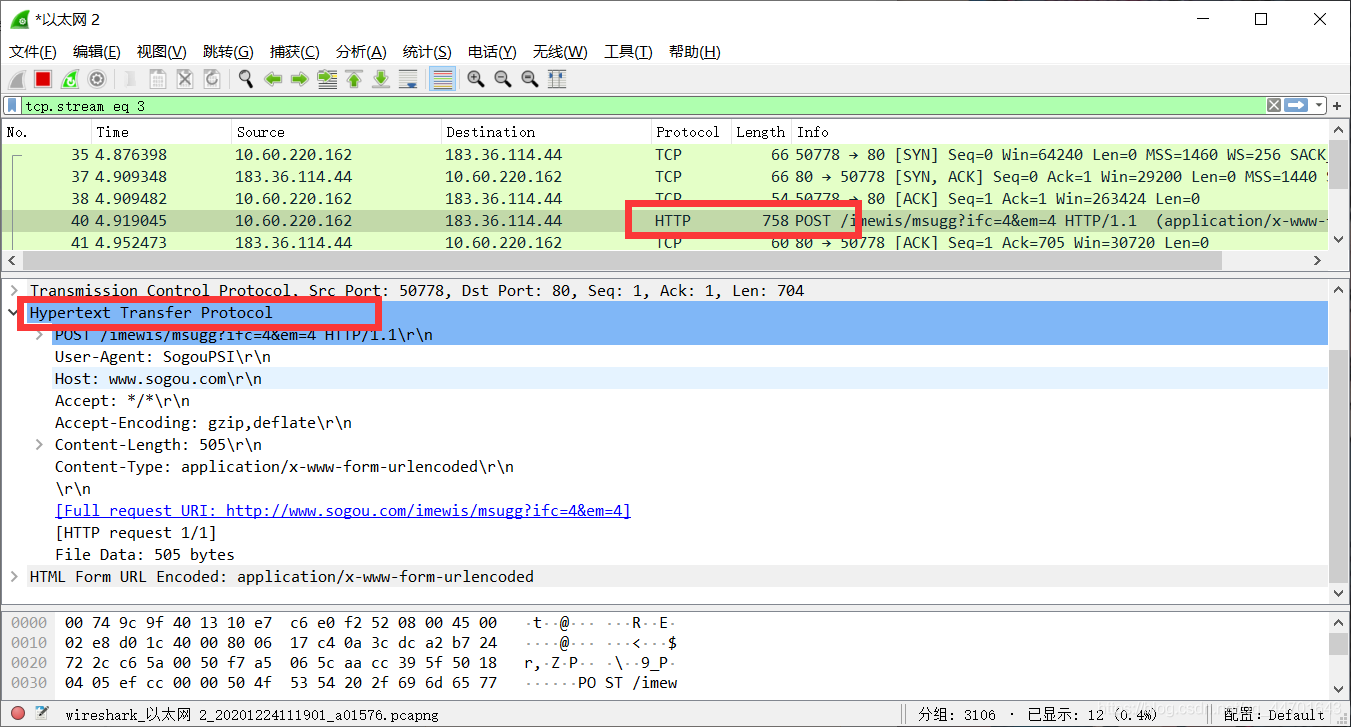Open the 电话(Y) menu

click(x=492, y=52)
